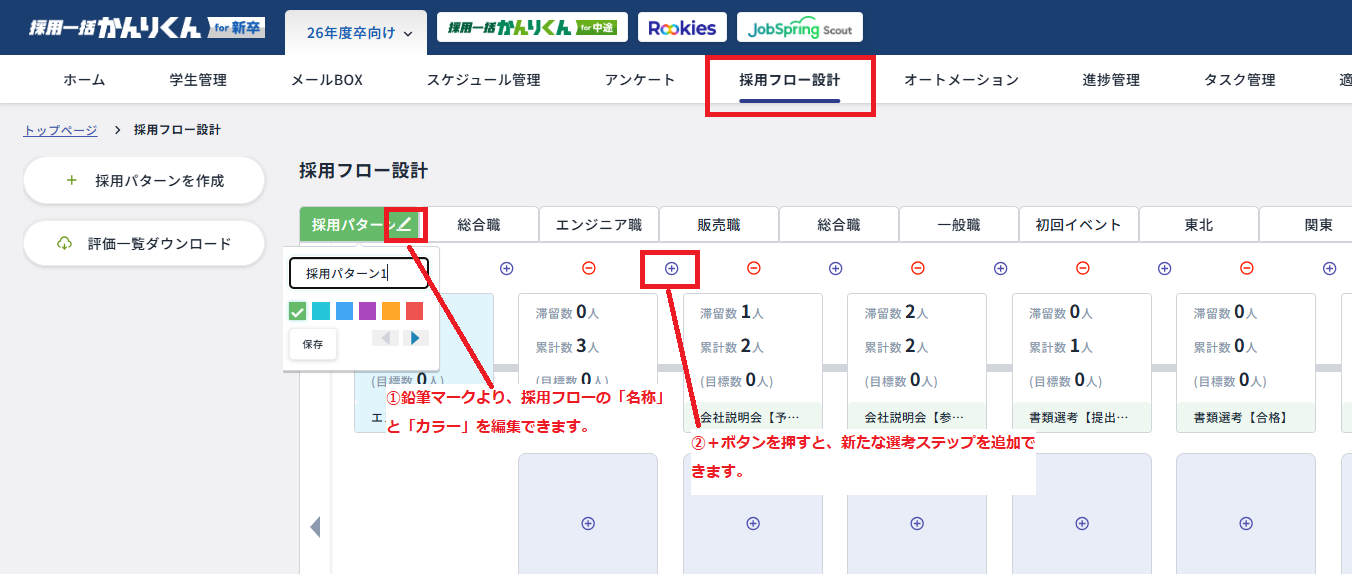
Task: Open JobSpring Scout product link
Action: pos(800,28)
